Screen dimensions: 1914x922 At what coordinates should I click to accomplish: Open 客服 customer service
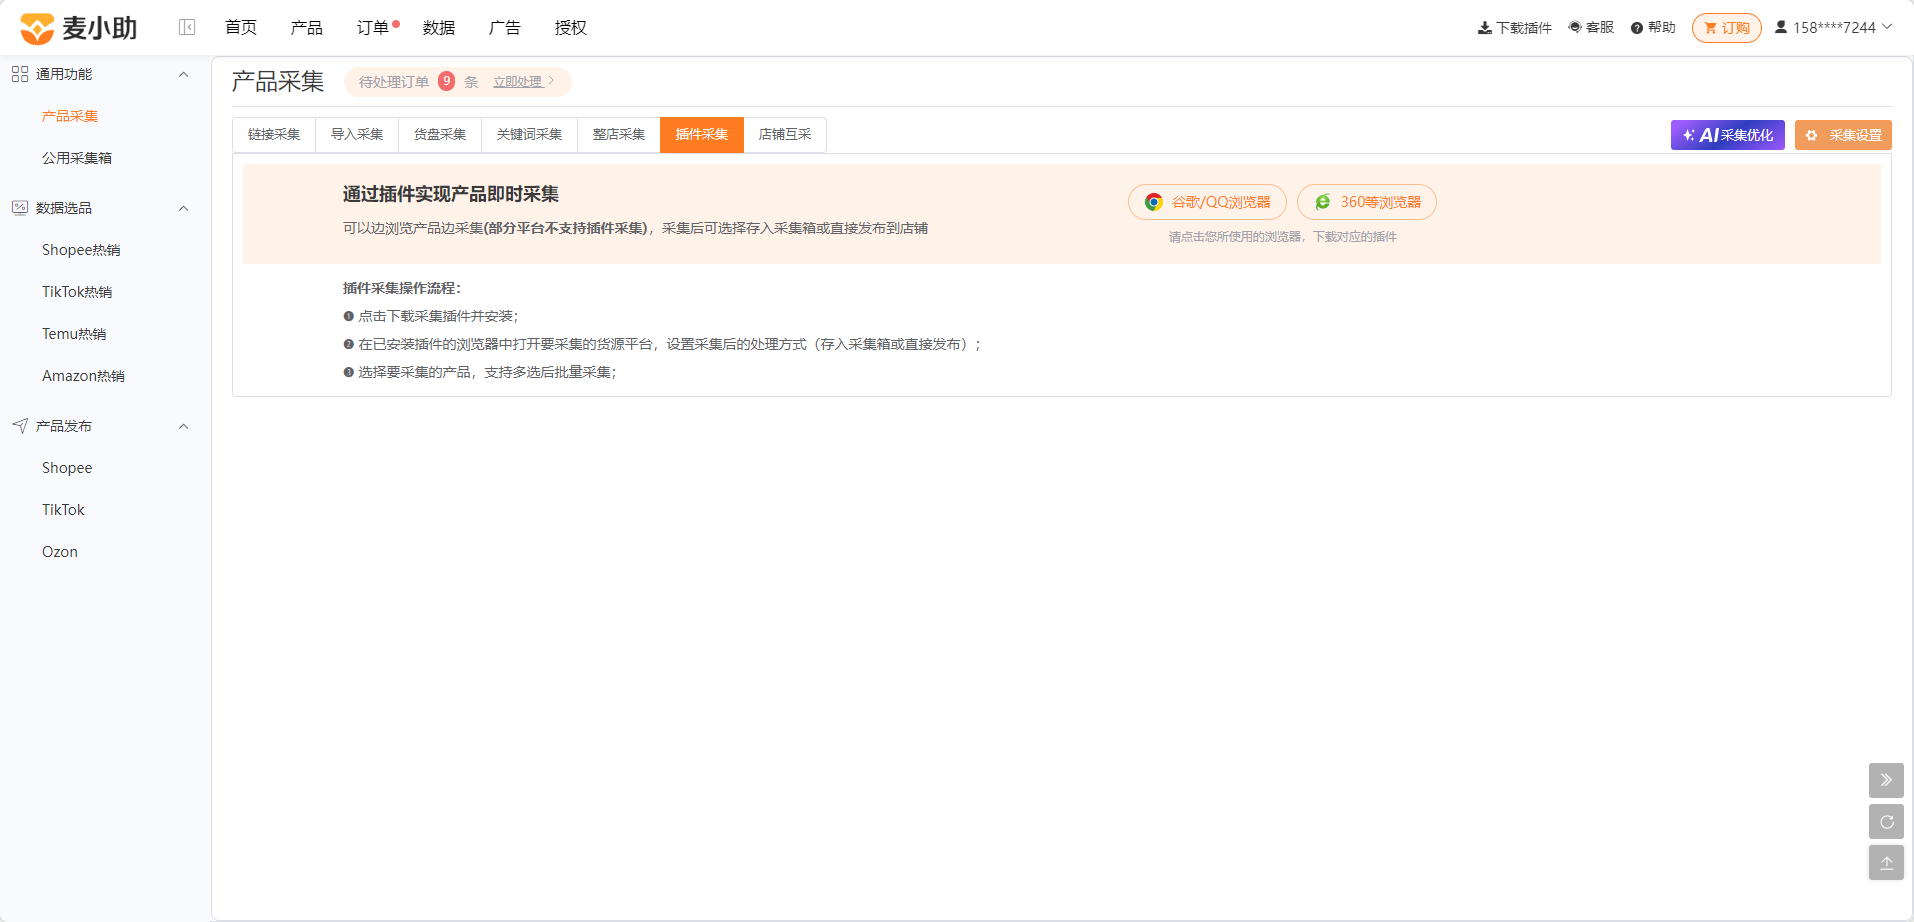1591,27
